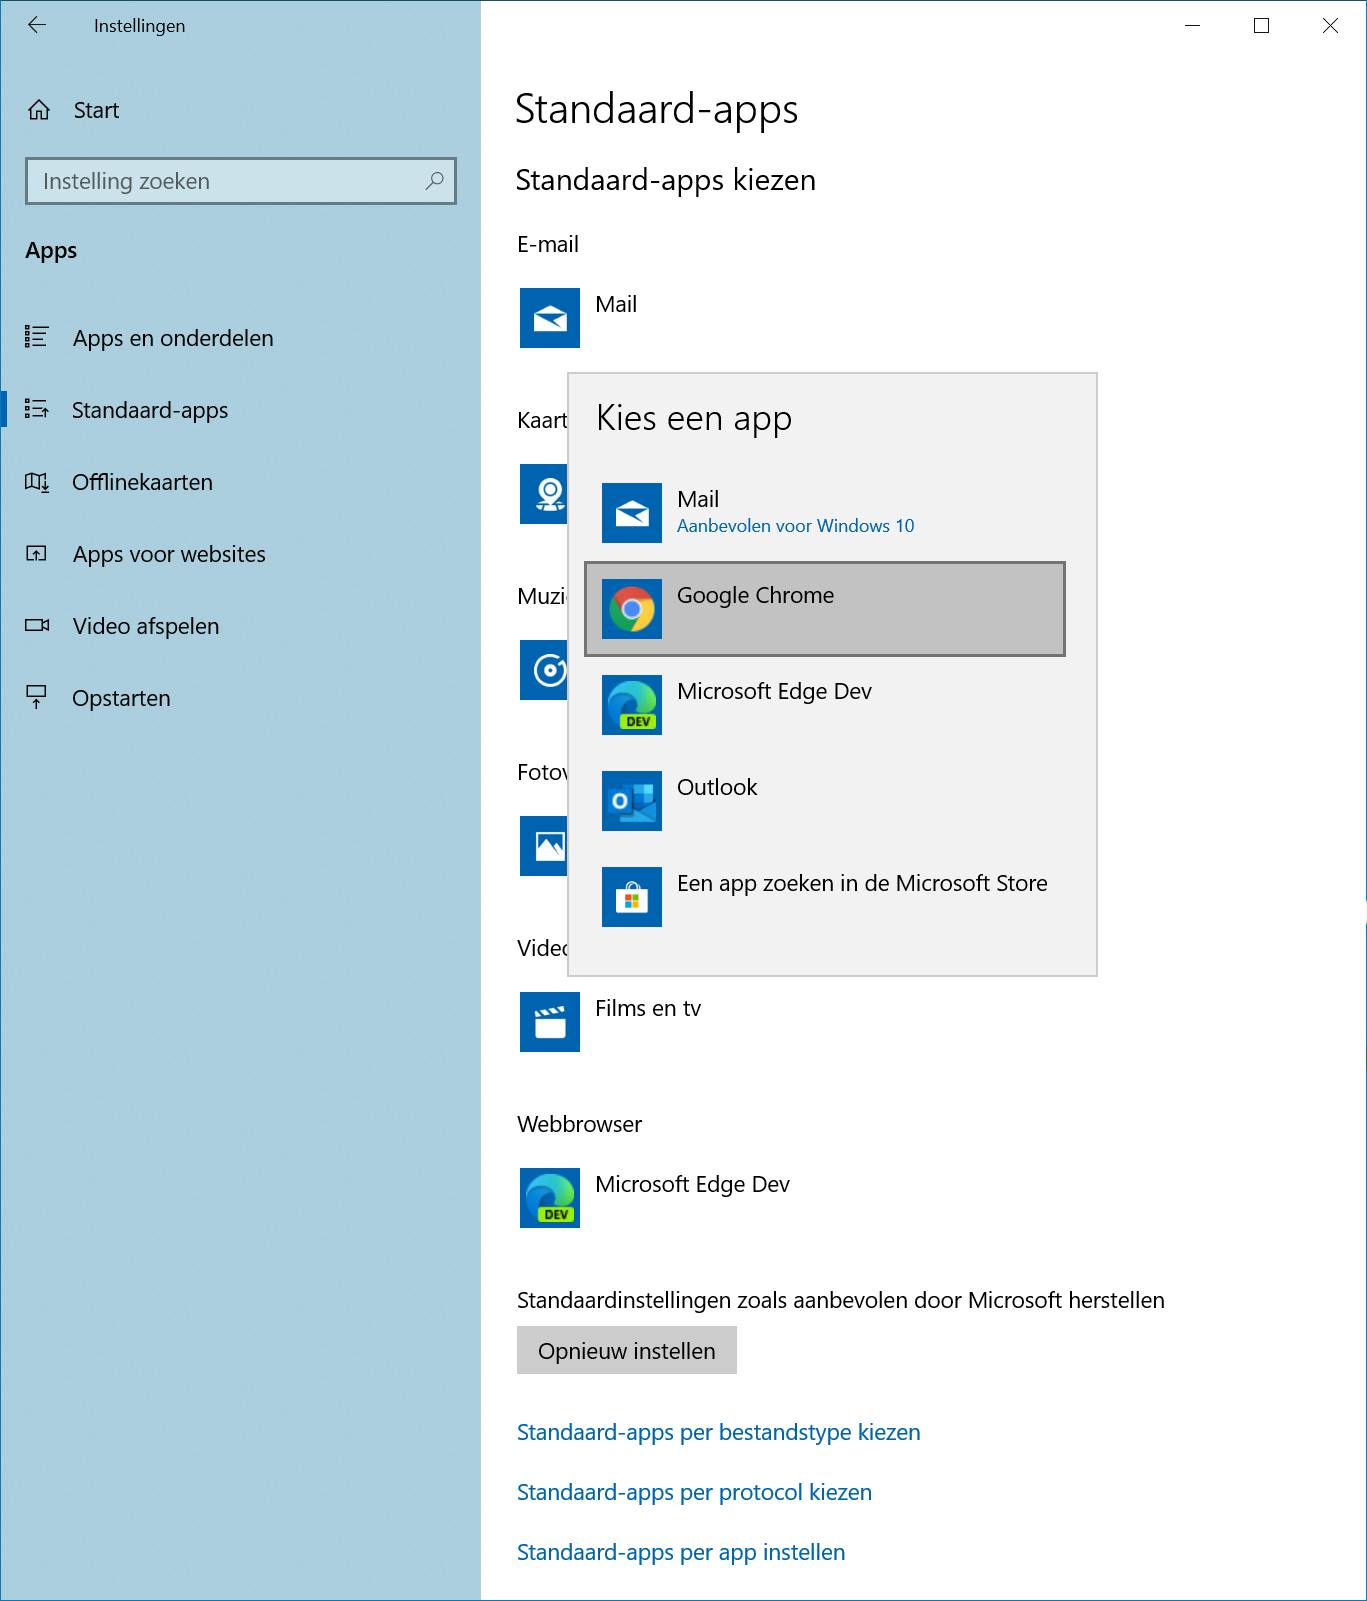Focus the Instelling zoeken search box

[240, 181]
